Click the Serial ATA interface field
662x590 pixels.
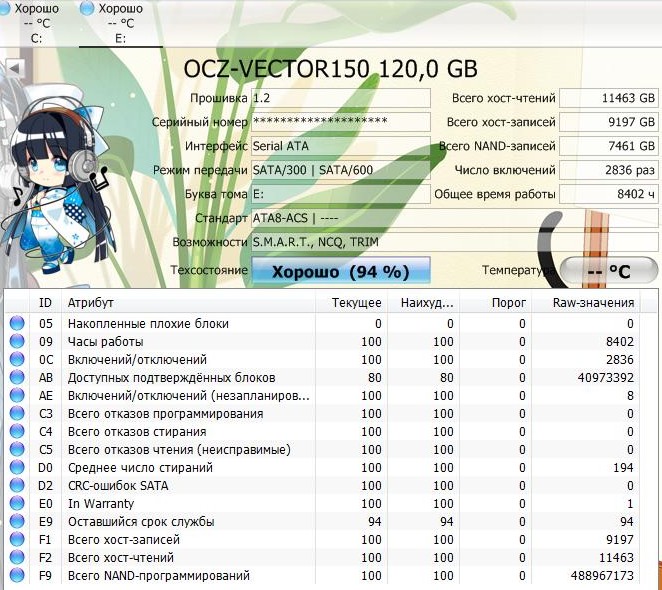click(341, 146)
